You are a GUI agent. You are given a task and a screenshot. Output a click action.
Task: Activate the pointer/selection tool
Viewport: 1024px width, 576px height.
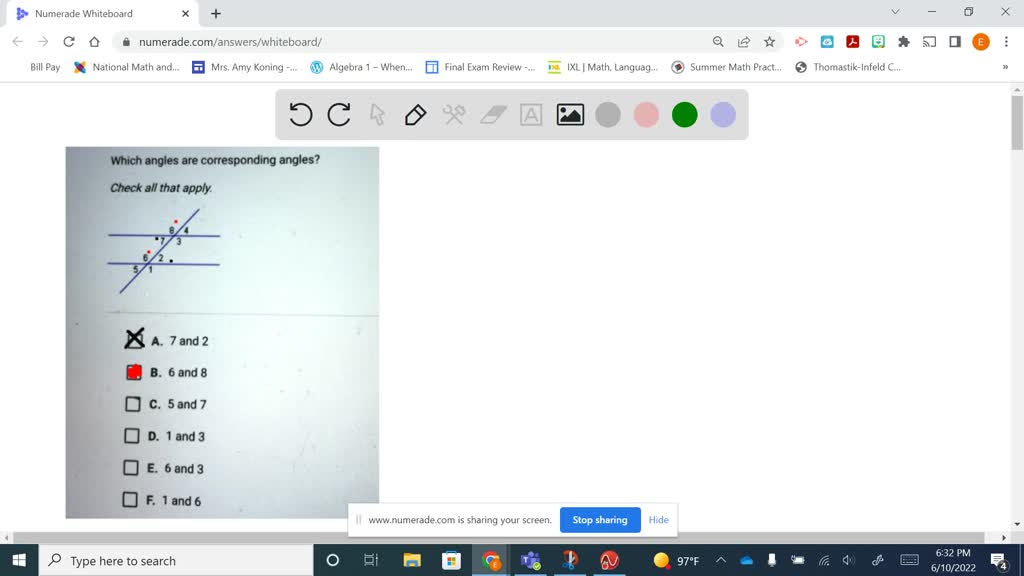[x=377, y=114]
